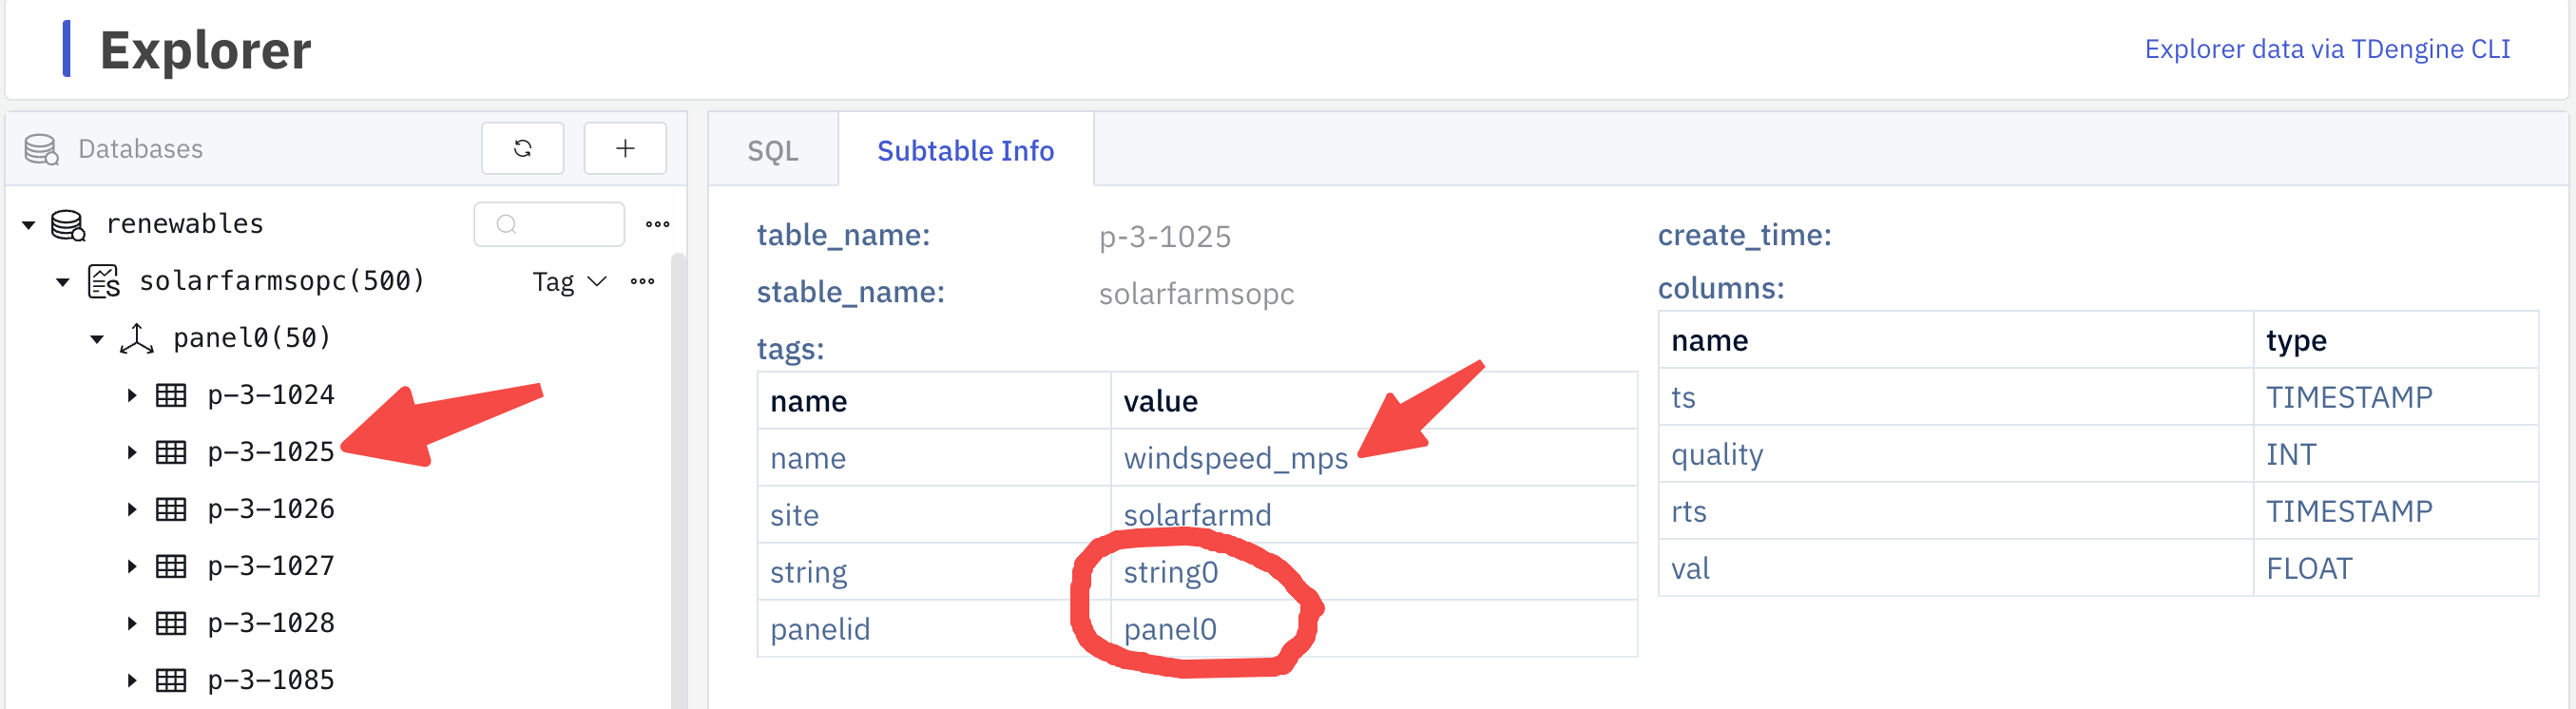Open the renewables database more options menu
This screenshot has width=2576, height=709.
657,224
